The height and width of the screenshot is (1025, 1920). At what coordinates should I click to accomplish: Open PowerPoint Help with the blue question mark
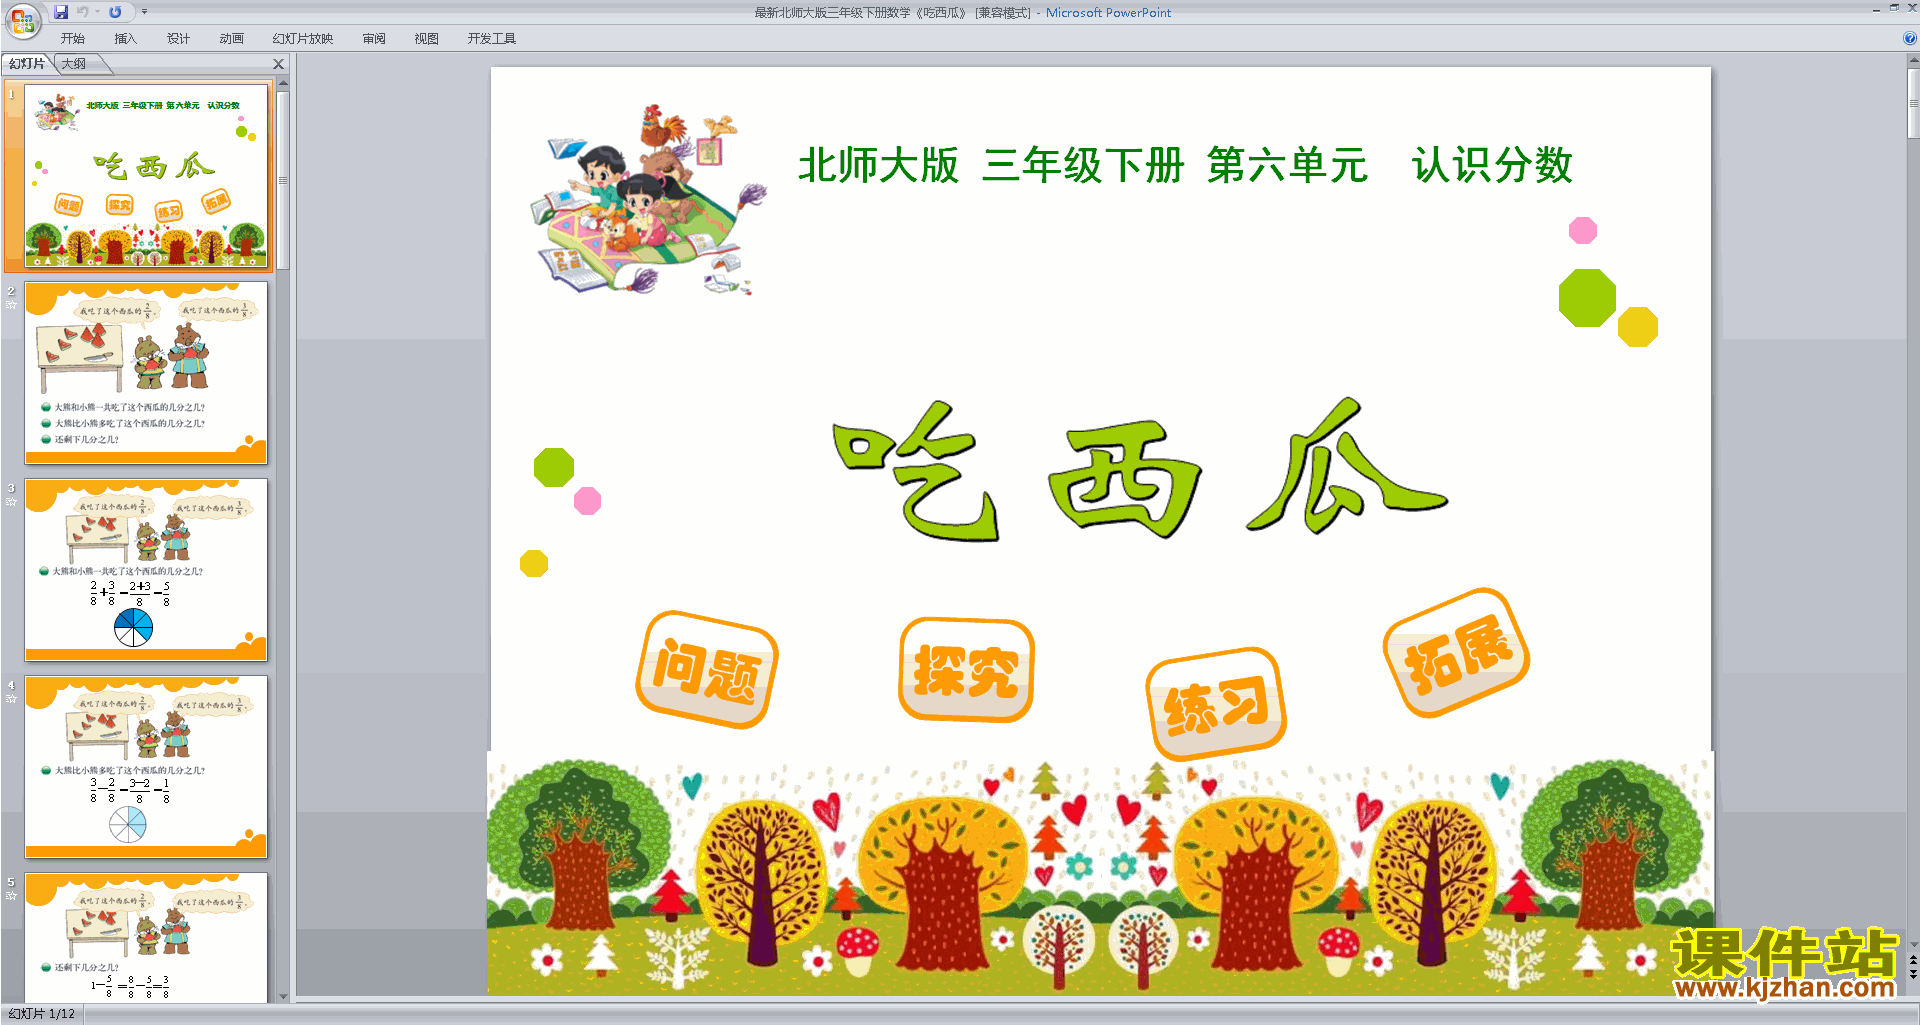click(x=1909, y=39)
